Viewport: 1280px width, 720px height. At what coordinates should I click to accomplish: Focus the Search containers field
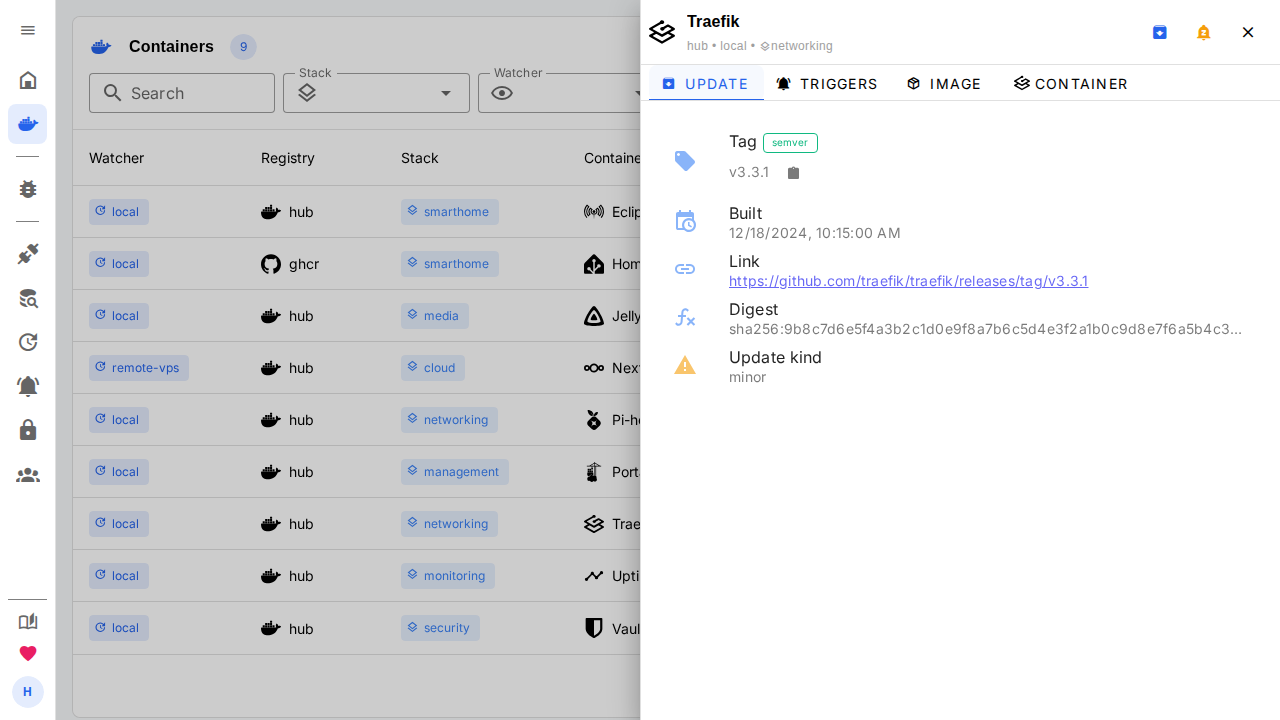[182, 93]
